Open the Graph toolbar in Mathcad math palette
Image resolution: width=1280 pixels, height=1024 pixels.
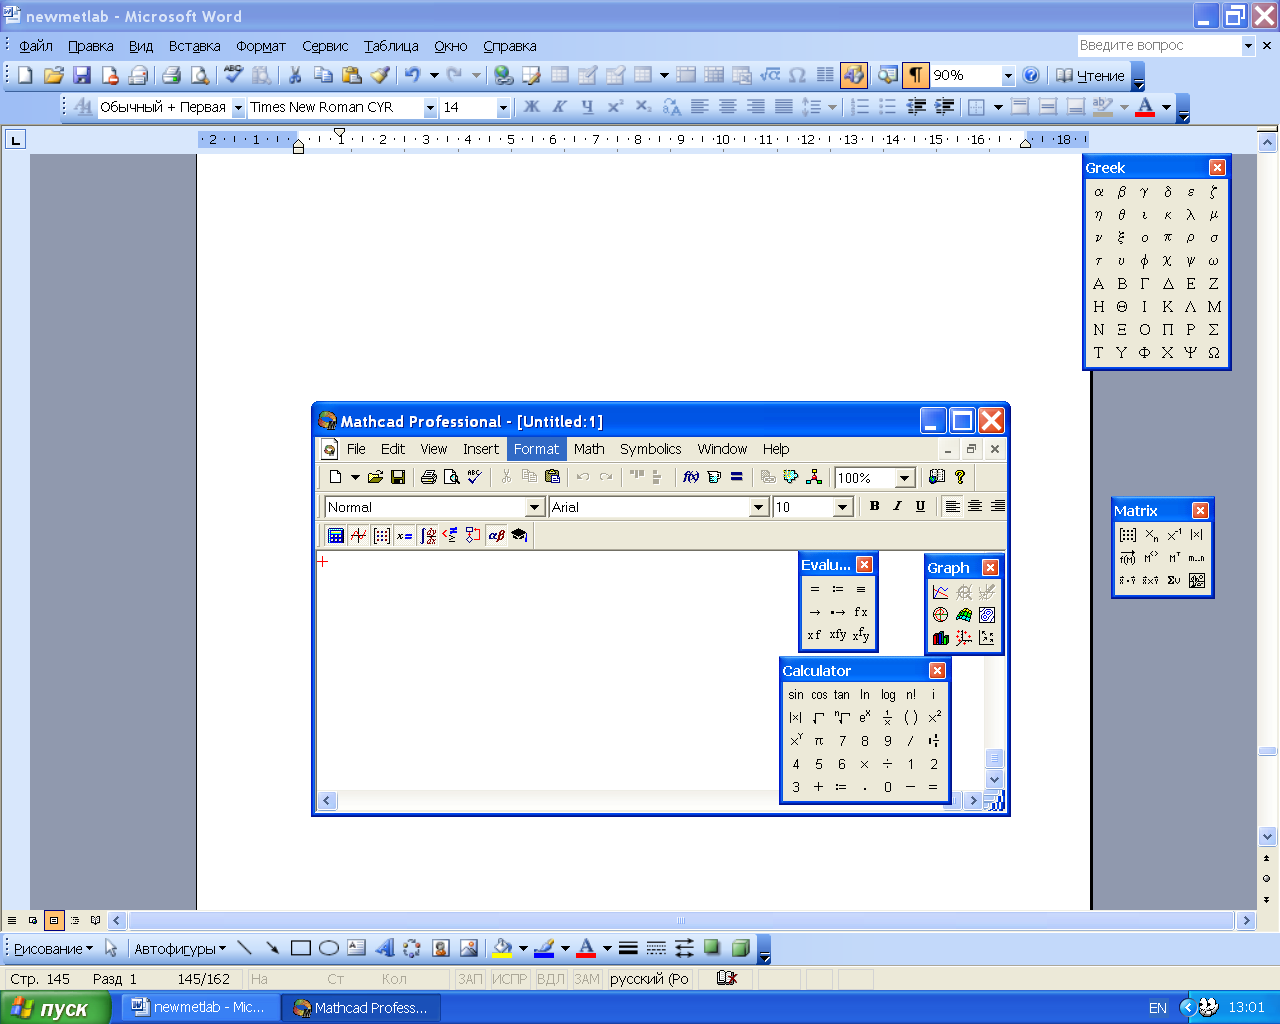tap(358, 535)
